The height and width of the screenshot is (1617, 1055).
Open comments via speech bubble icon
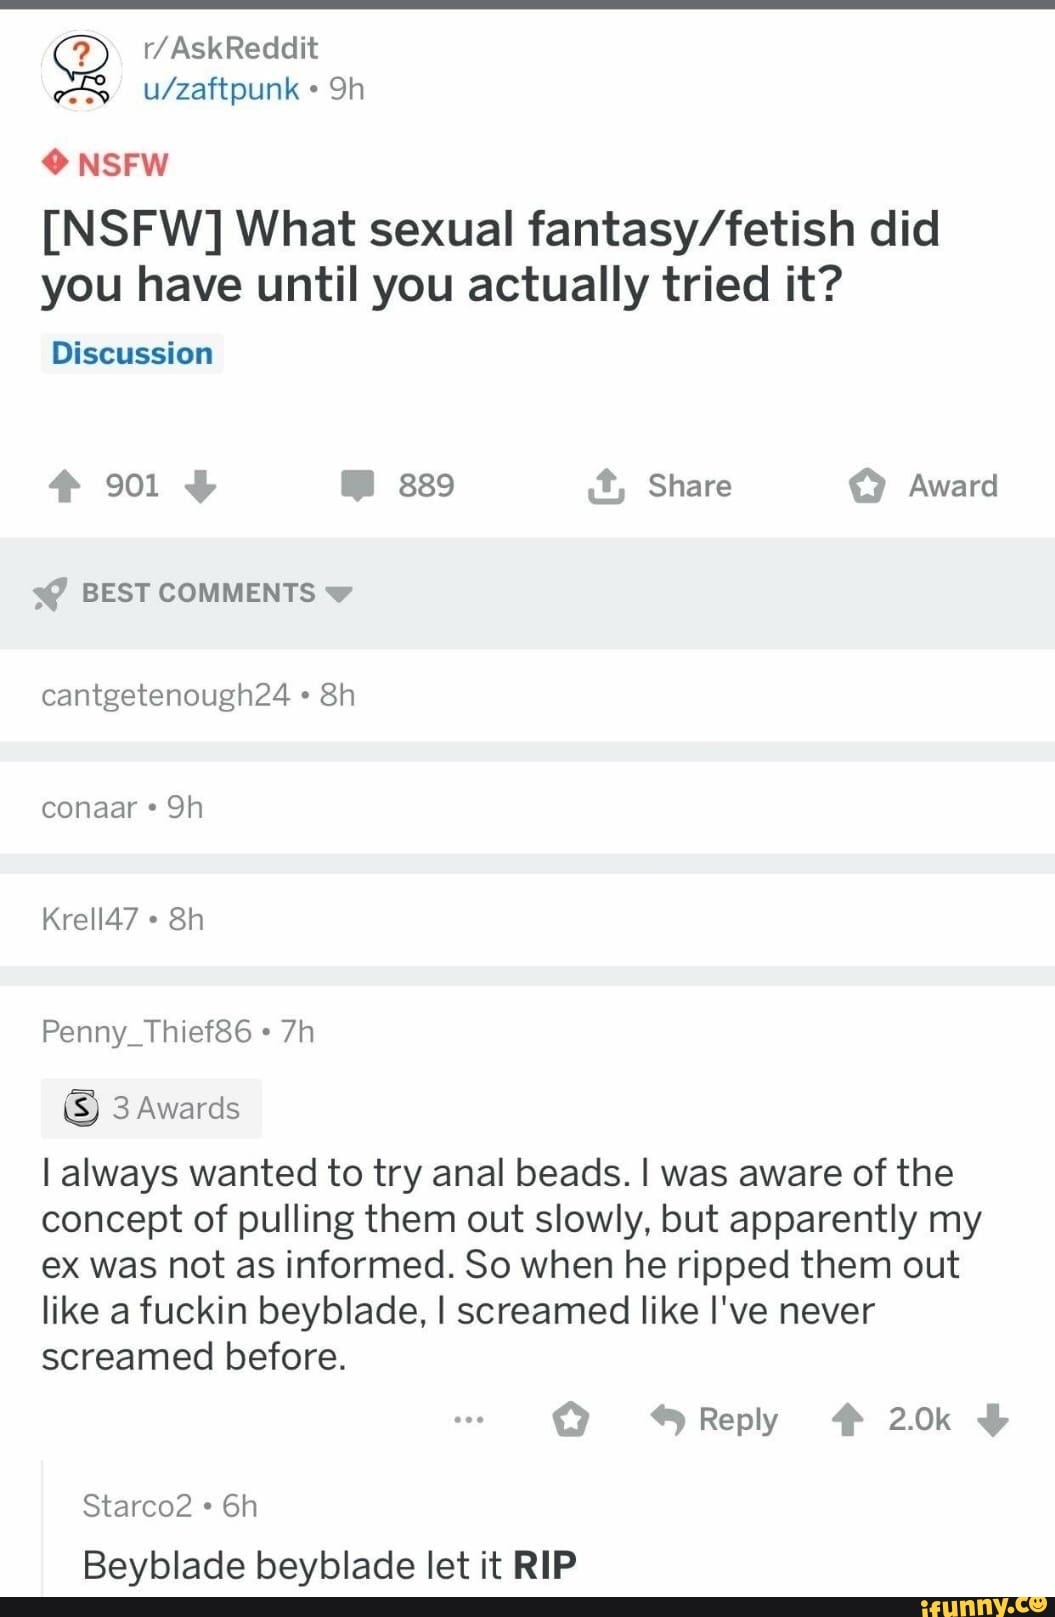[357, 486]
